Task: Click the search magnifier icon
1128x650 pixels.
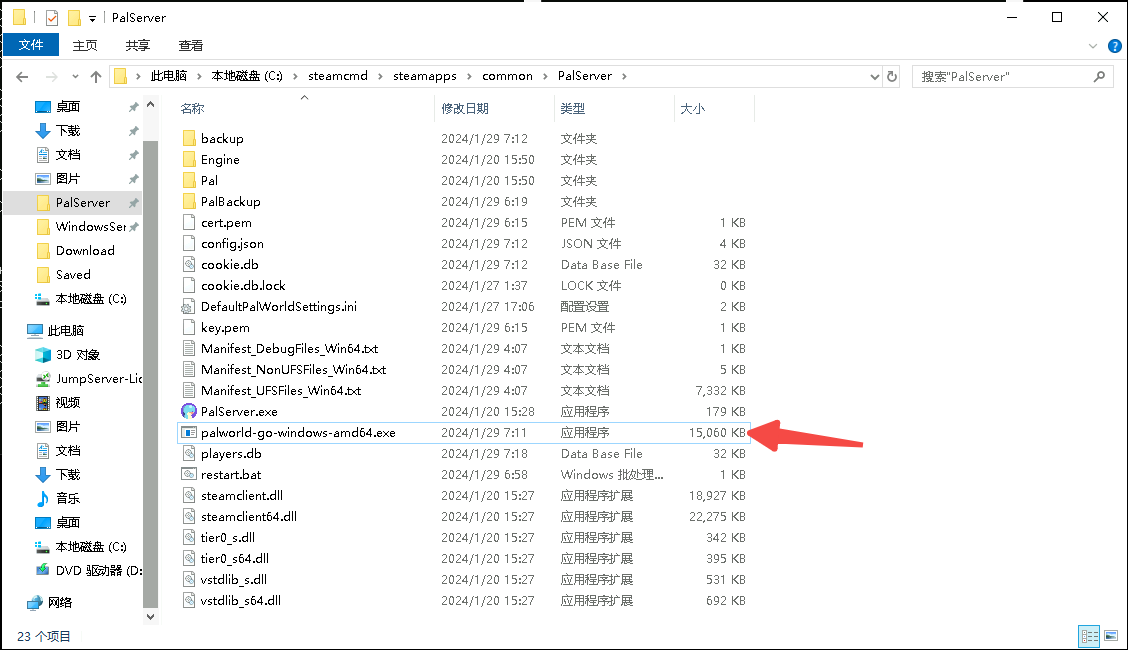Action: tap(1099, 76)
